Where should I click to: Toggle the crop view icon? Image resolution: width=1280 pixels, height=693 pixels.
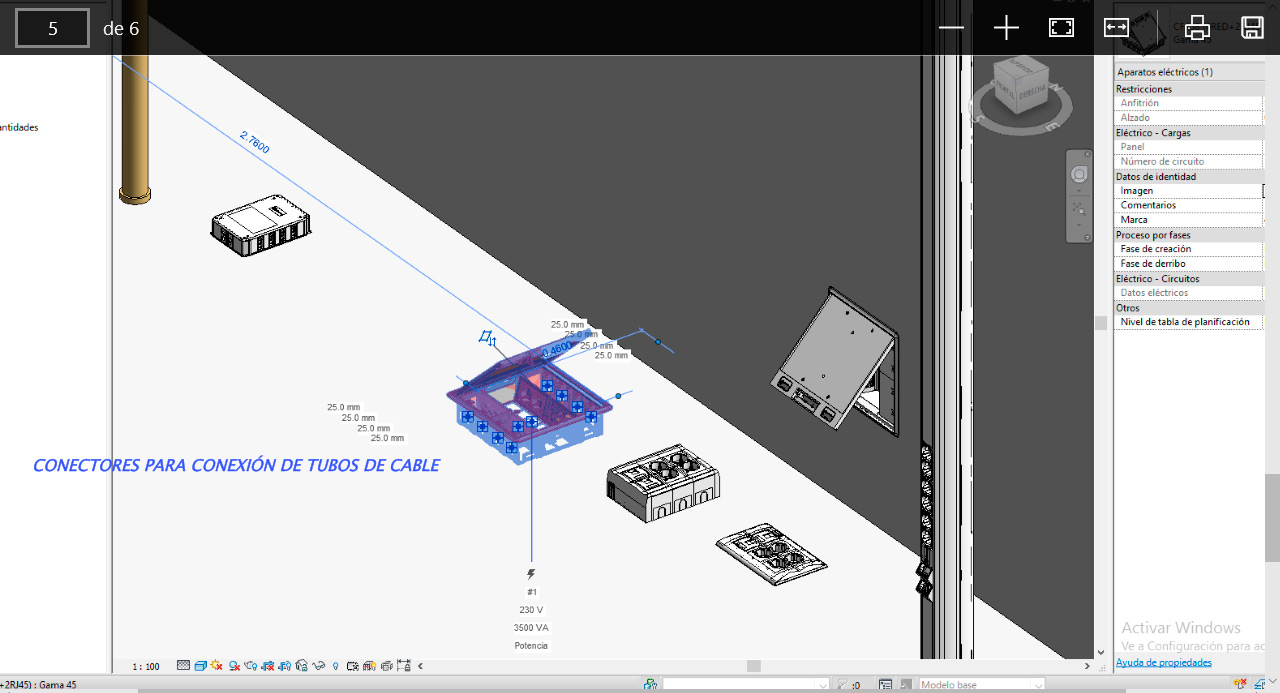point(268,666)
